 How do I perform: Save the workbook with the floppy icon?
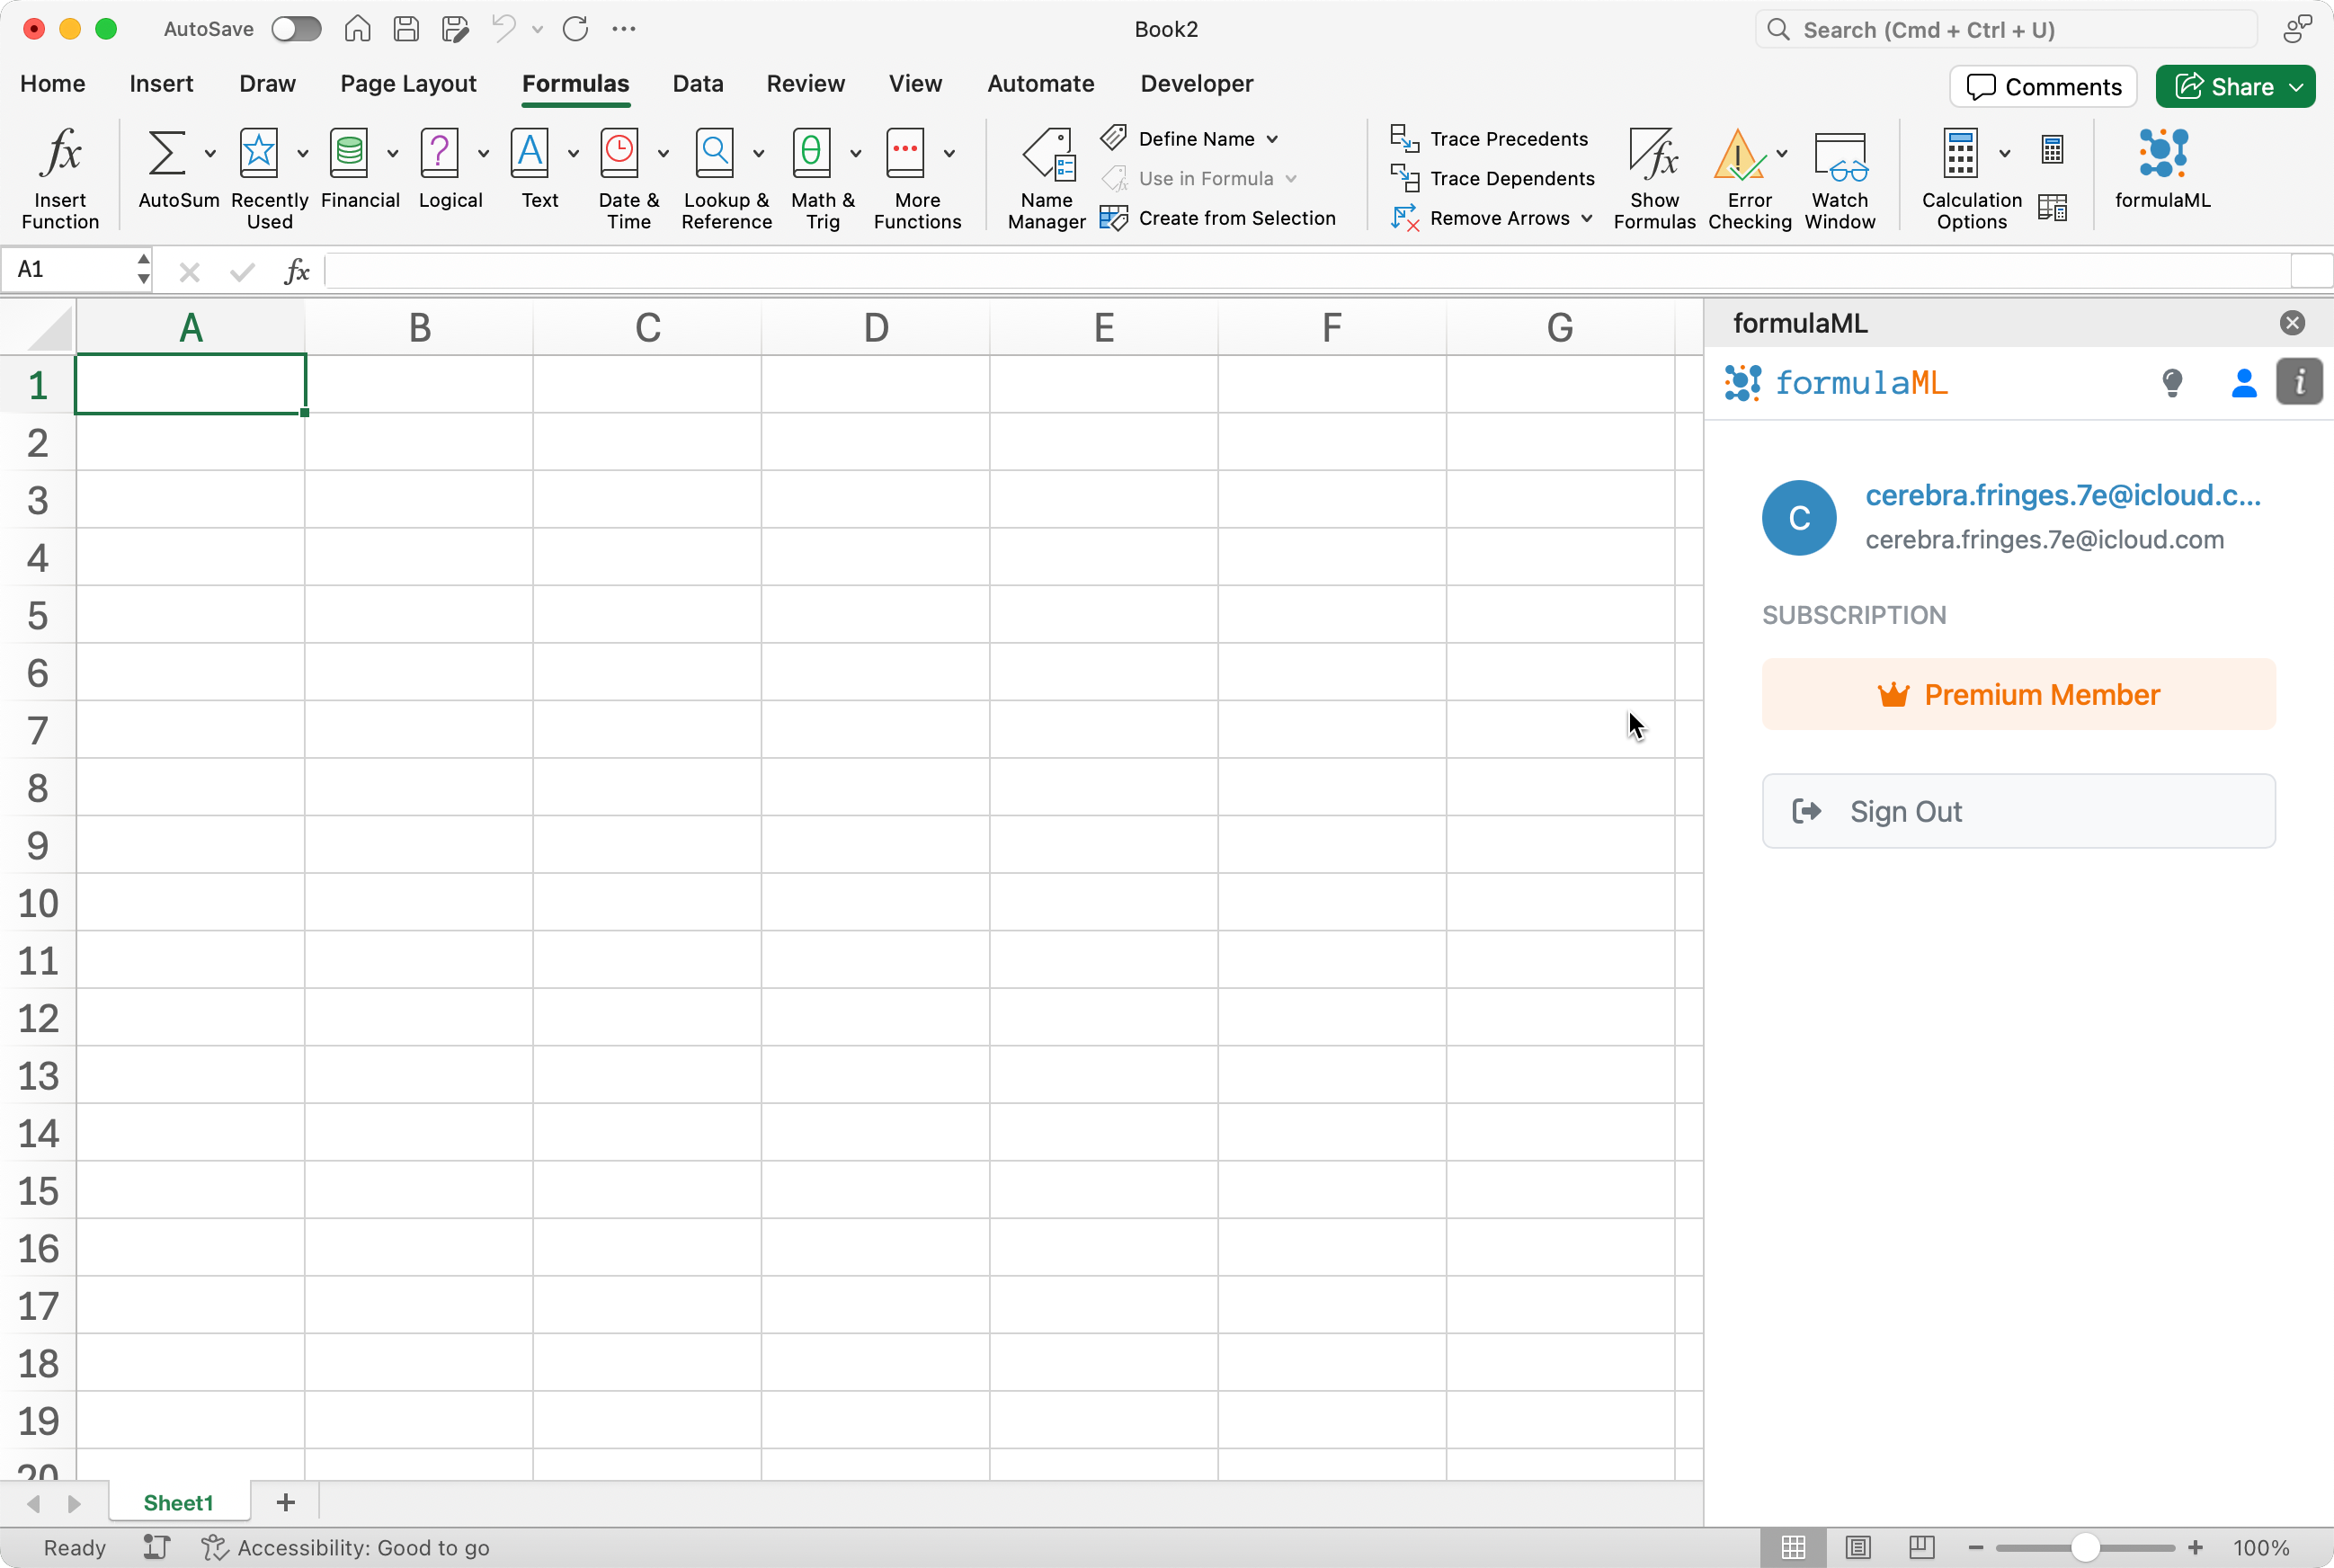pyautogui.click(x=406, y=29)
